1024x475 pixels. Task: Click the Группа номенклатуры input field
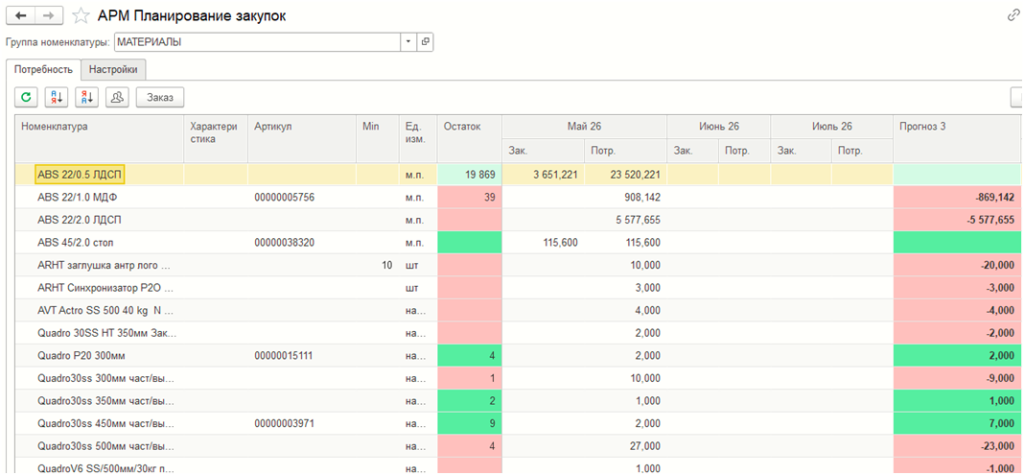[257, 42]
